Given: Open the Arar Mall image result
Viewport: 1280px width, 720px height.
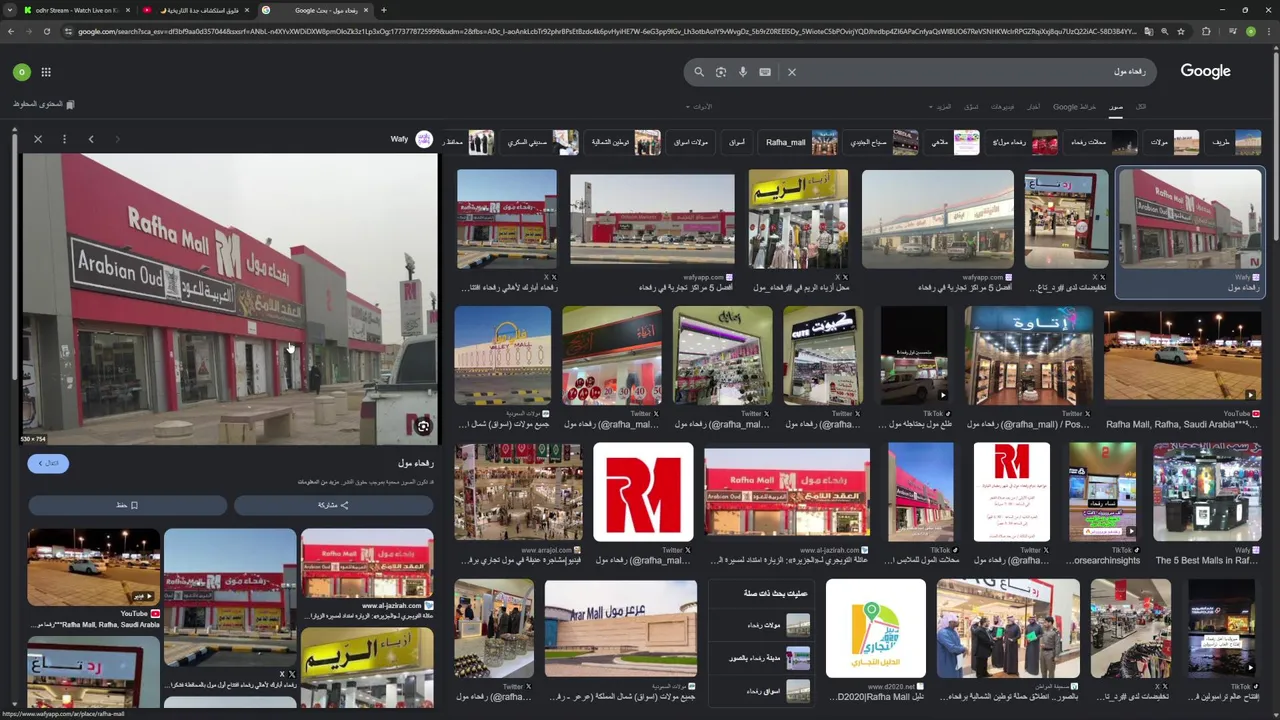Looking at the screenshot, I should pos(620,628).
